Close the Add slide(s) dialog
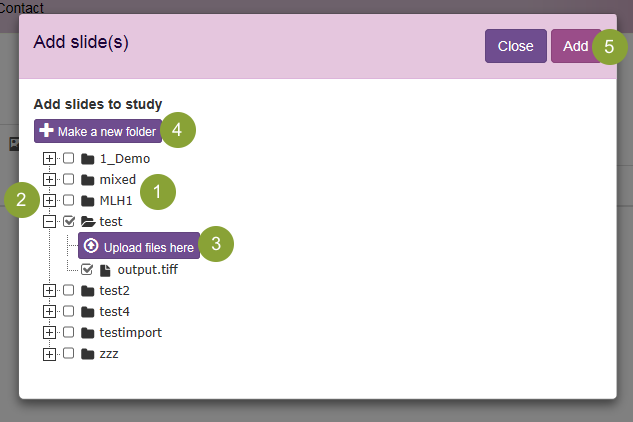 515,46
